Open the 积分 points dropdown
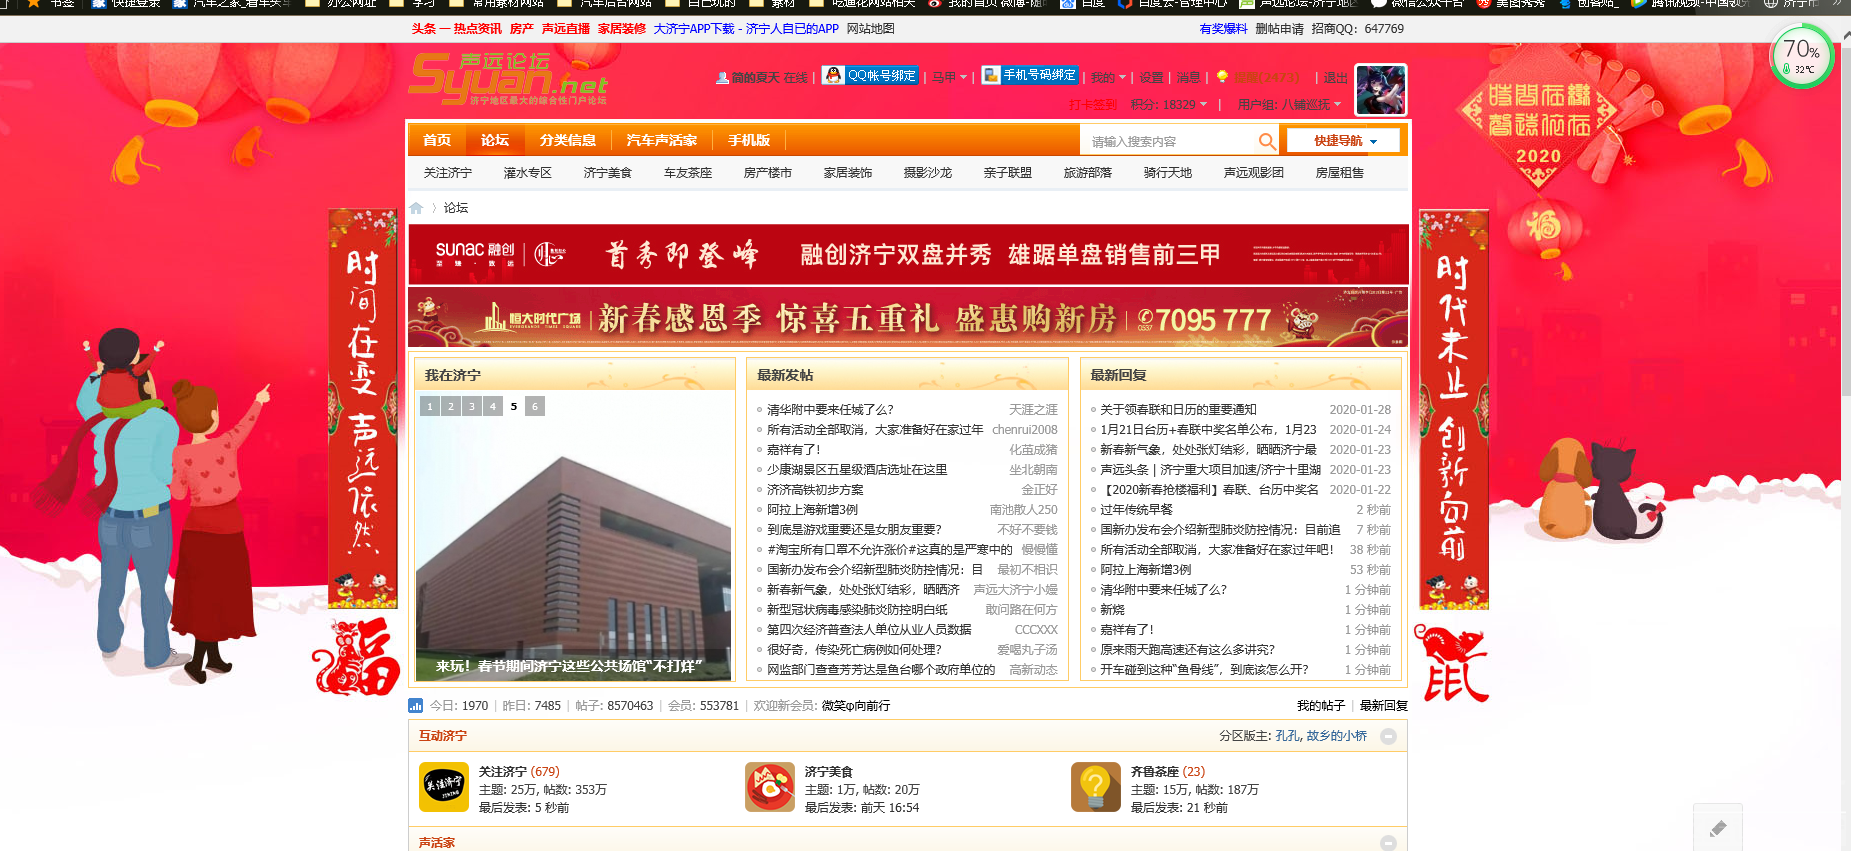Viewport: 1851px width, 851px height. pyautogui.click(x=1169, y=104)
